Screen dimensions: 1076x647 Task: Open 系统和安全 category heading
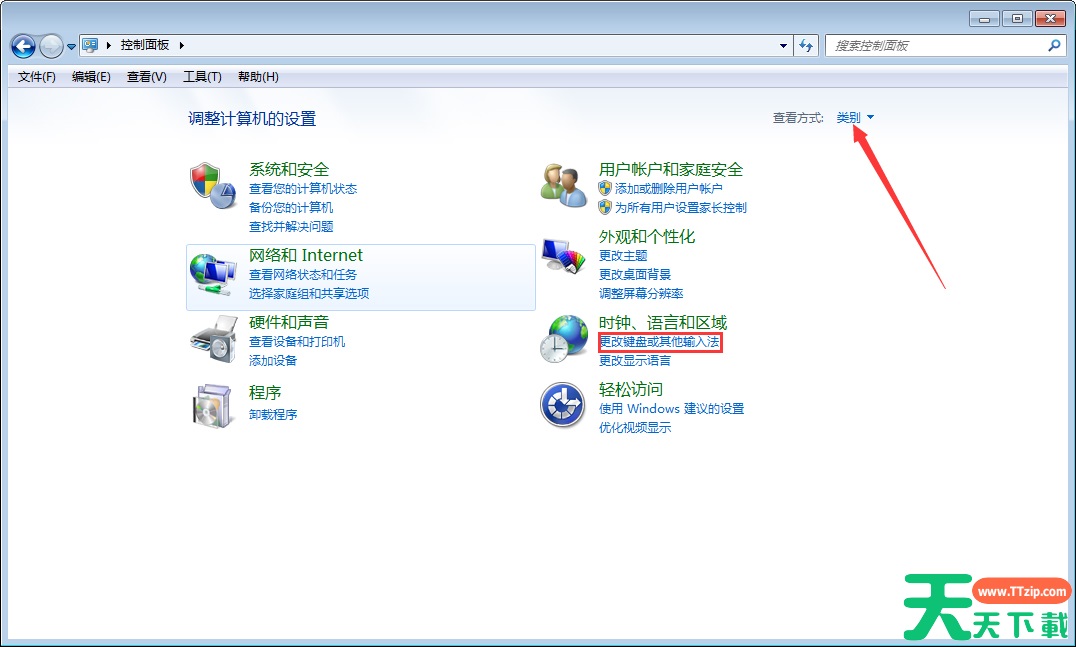pyautogui.click(x=289, y=169)
